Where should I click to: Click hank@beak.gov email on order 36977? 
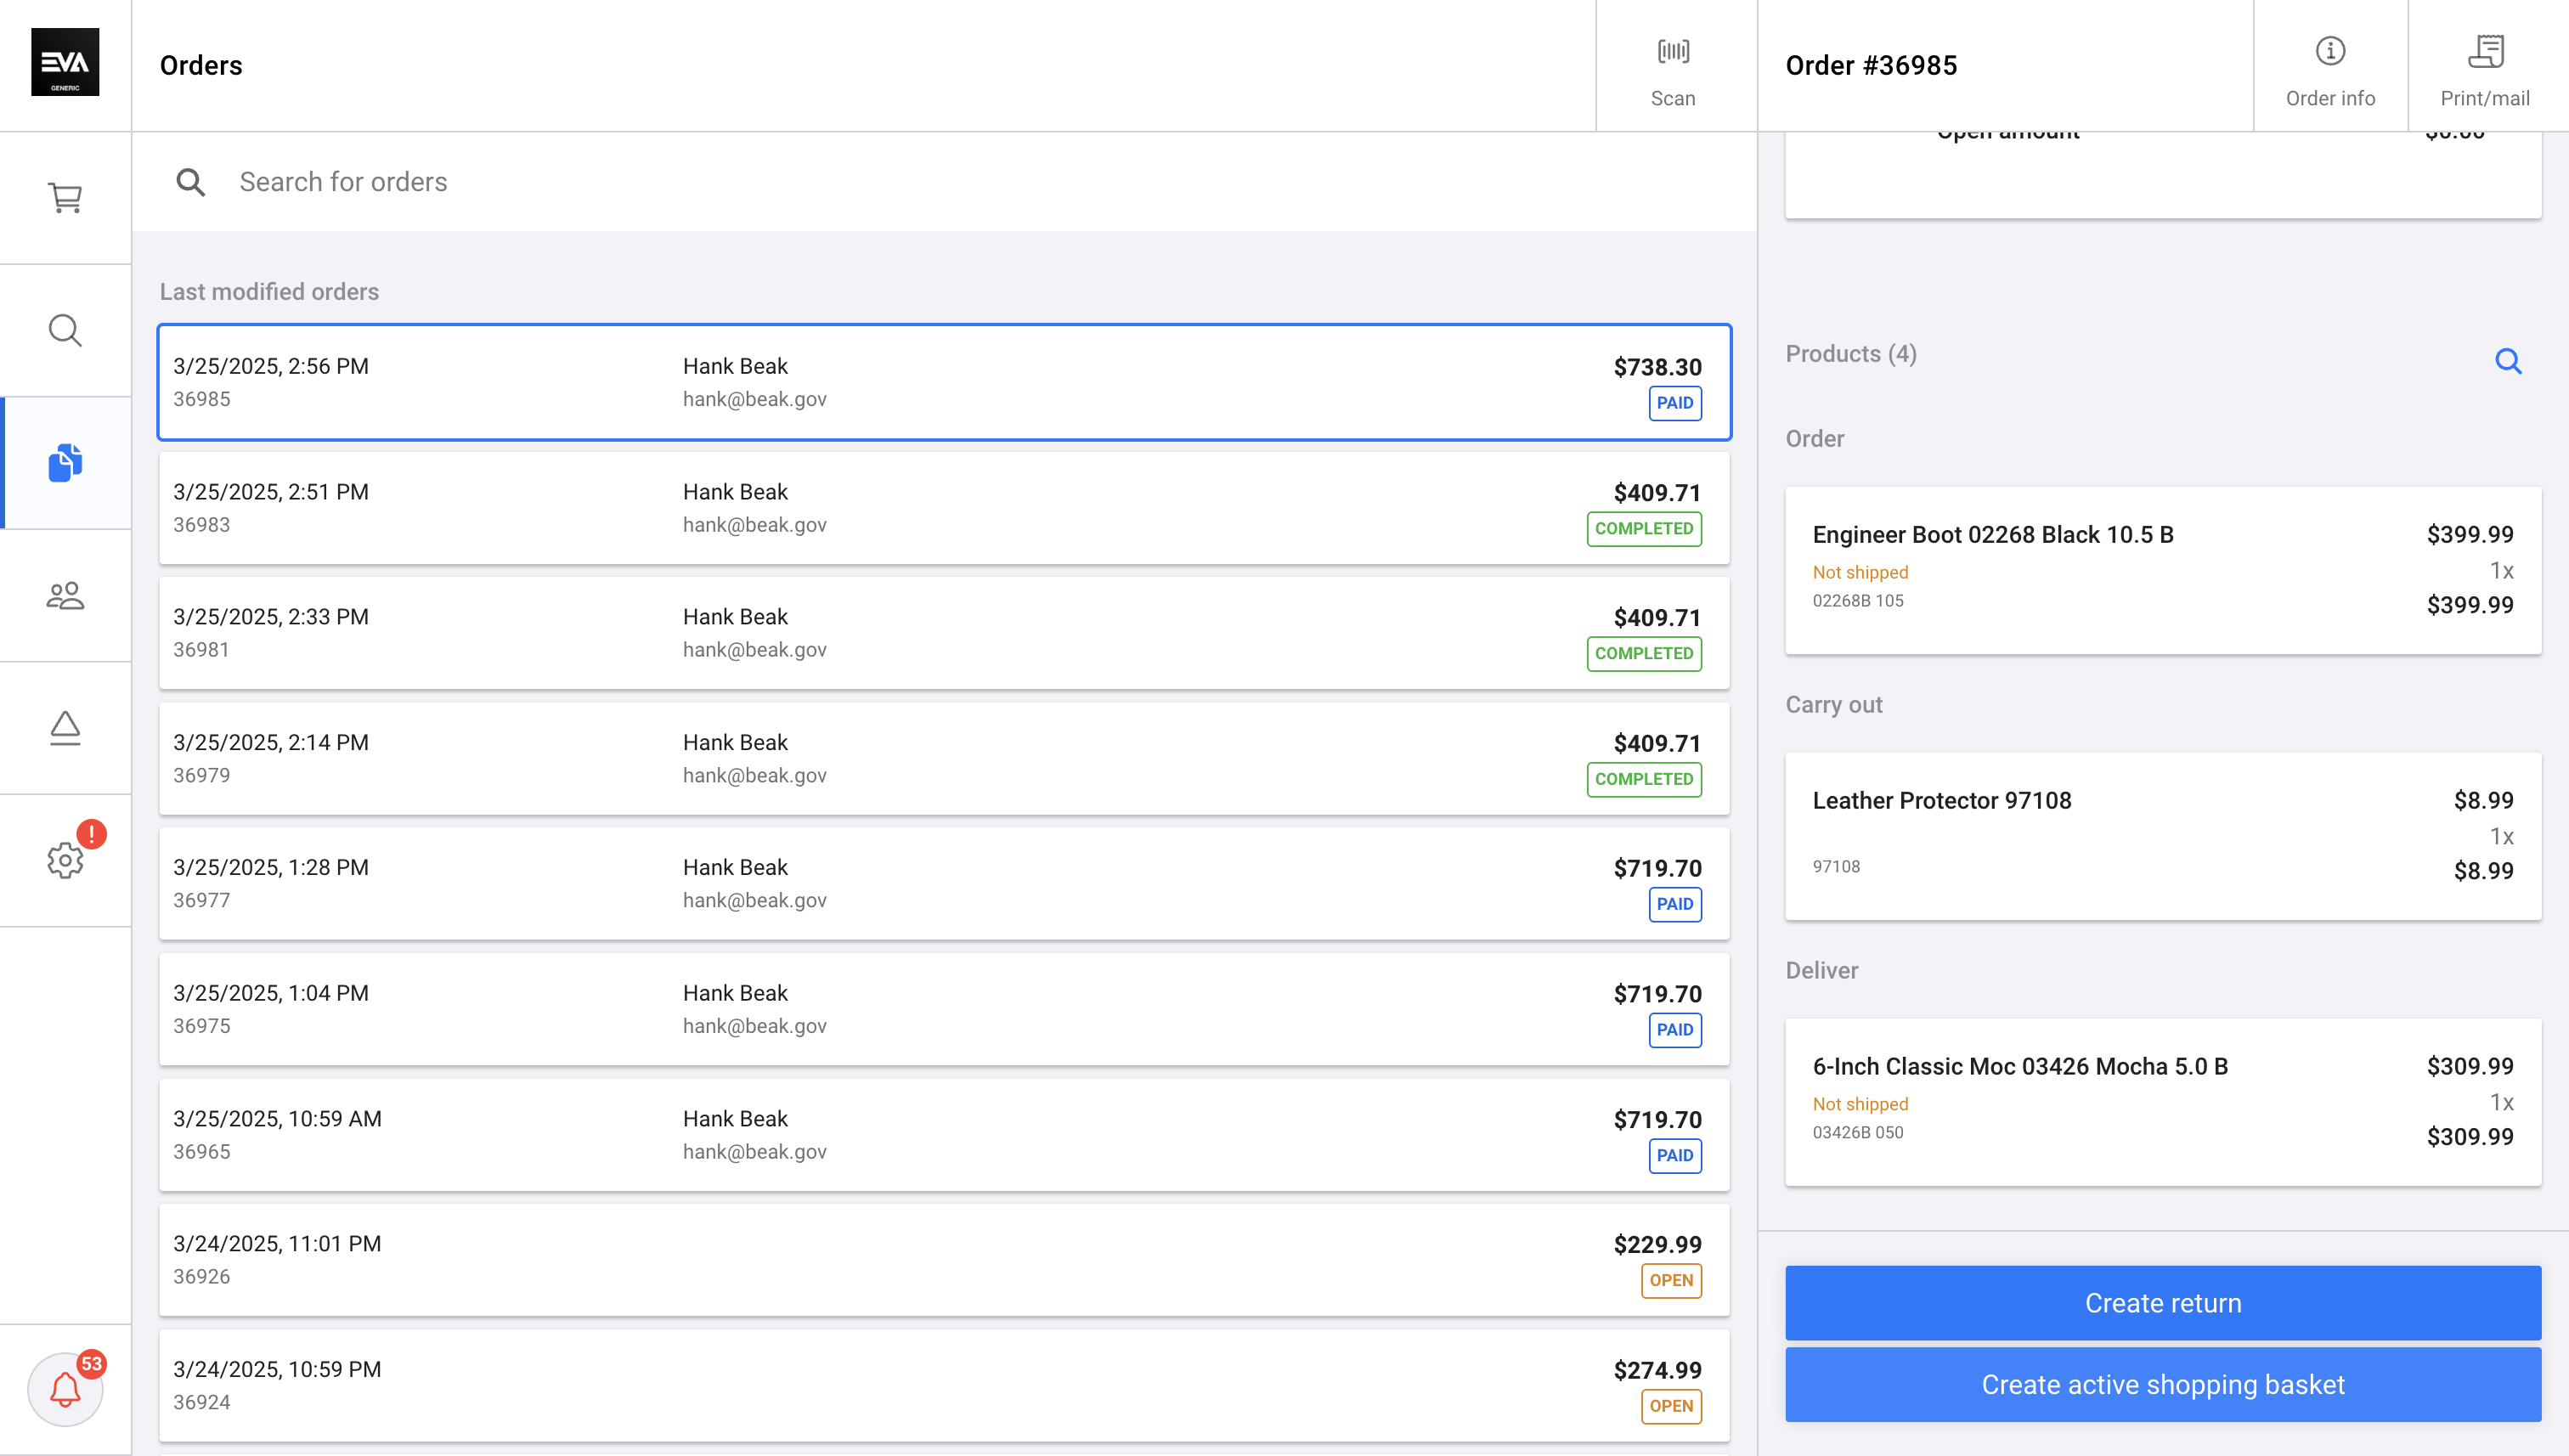pyautogui.click(x=754, y=900)
